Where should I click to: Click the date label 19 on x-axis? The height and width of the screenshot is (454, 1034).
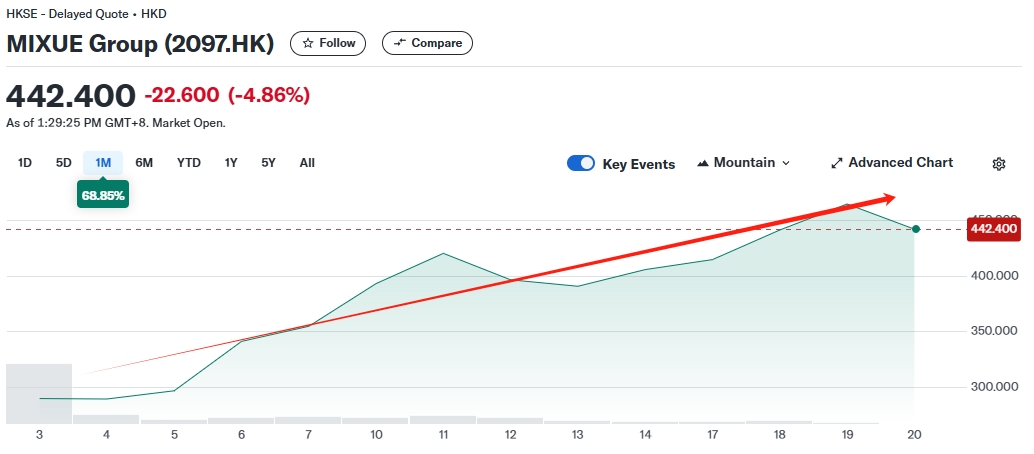pyautogui.click(x=847, y=435)
